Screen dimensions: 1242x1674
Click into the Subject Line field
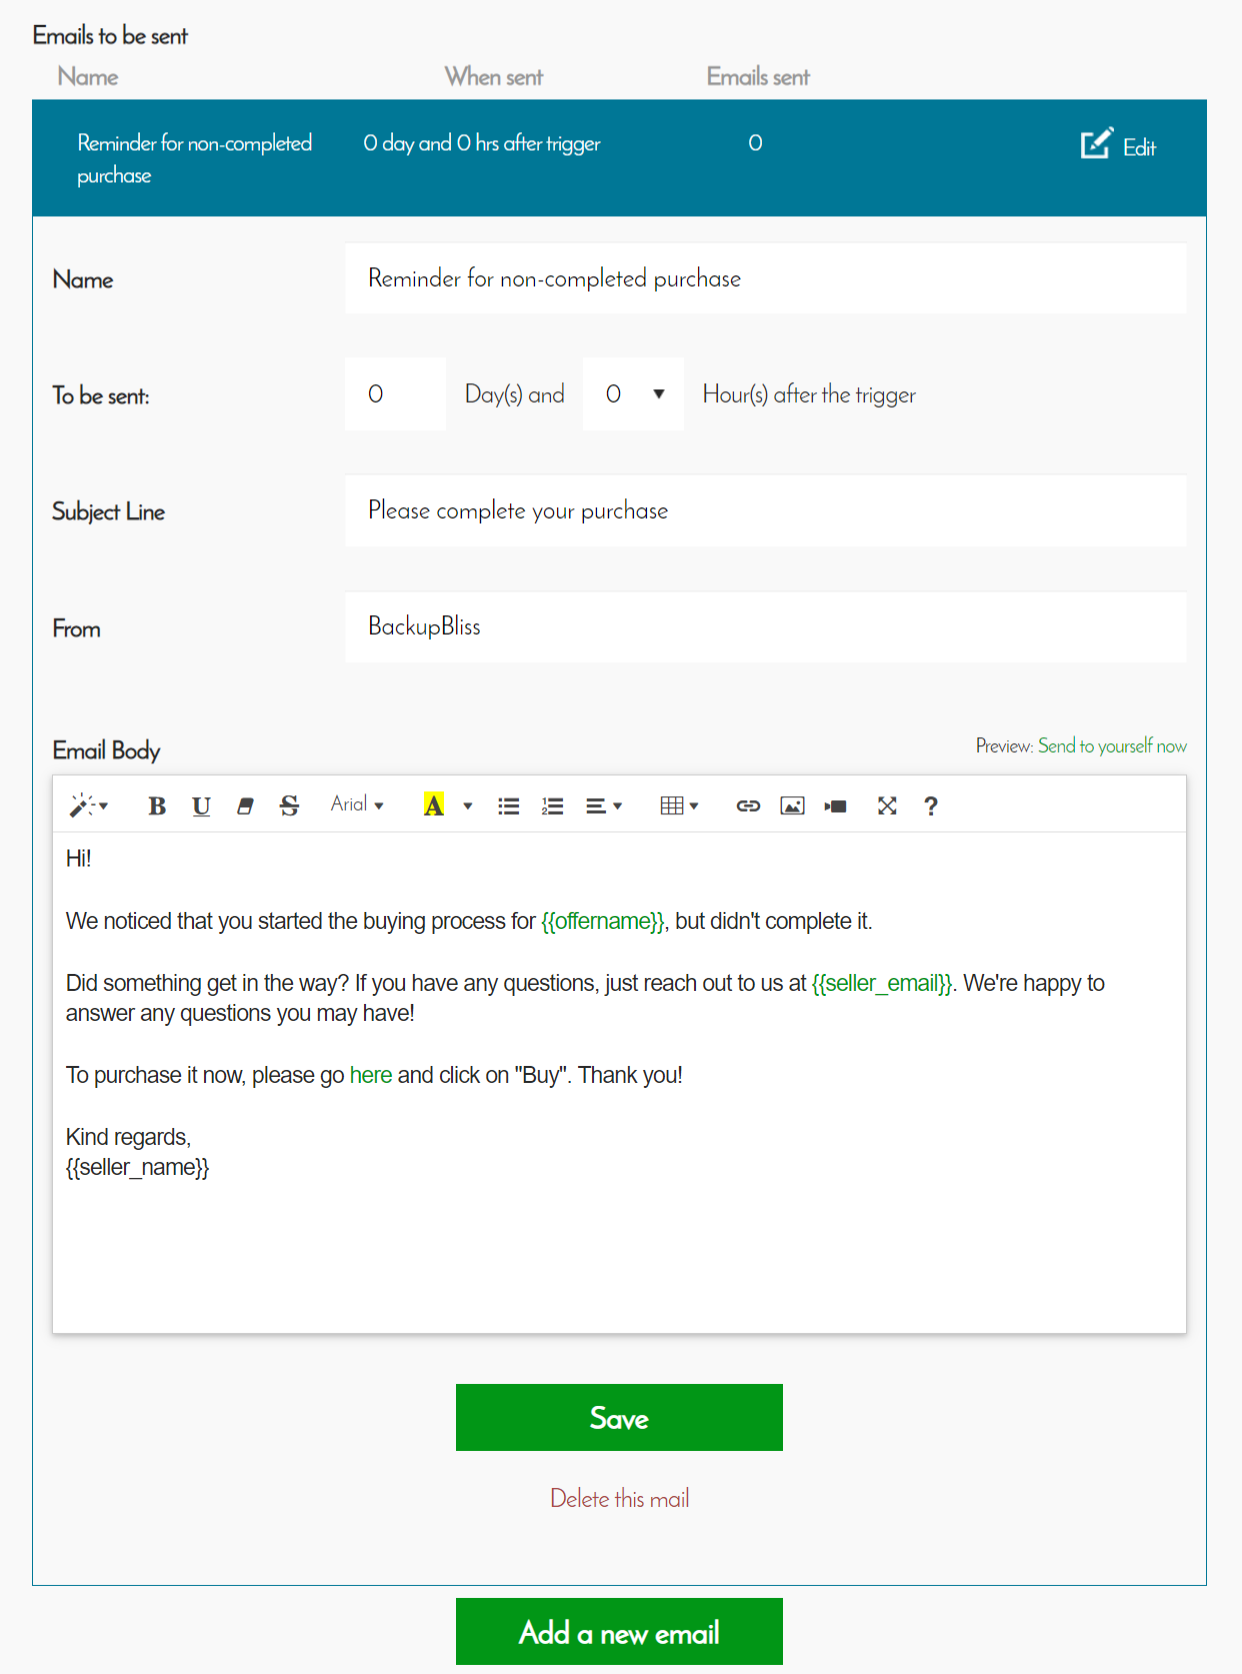(x=765, y=511)
